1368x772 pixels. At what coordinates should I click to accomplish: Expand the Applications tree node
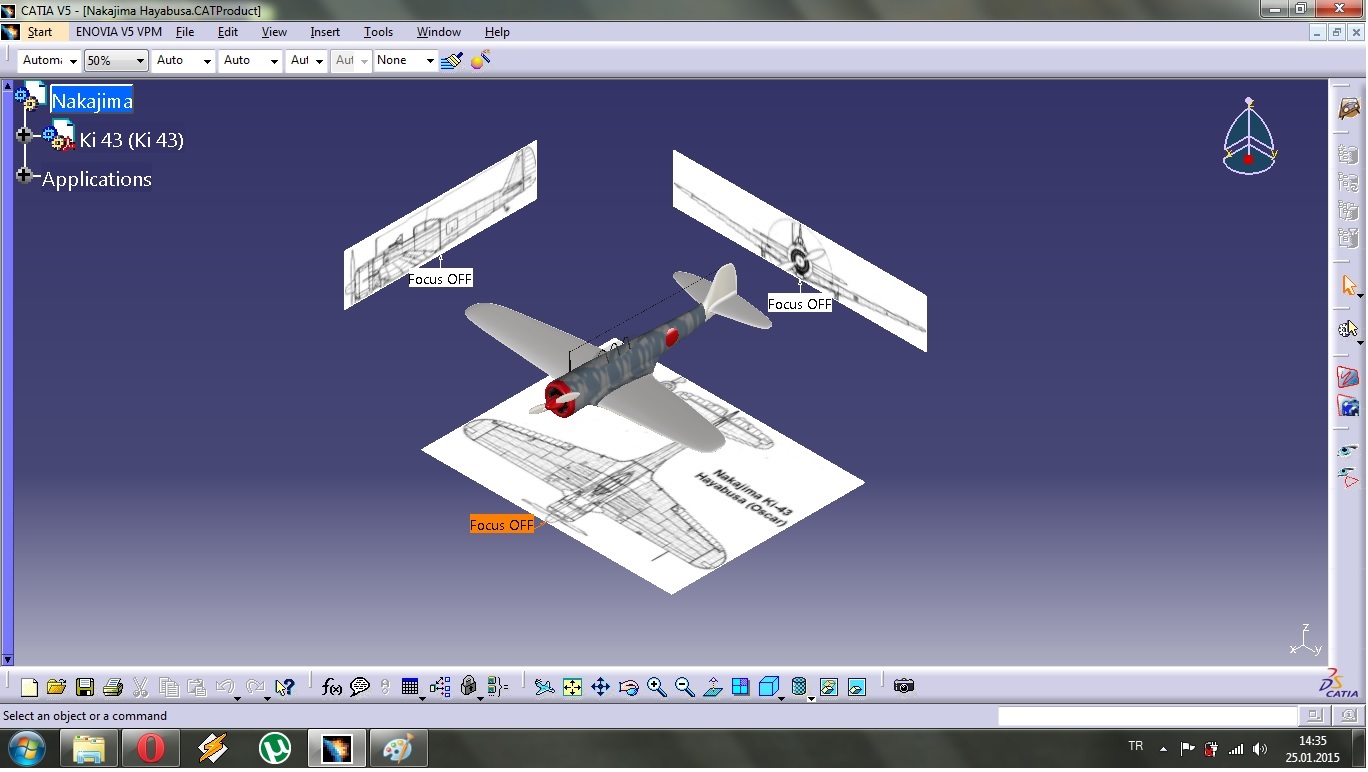(24, 175)
